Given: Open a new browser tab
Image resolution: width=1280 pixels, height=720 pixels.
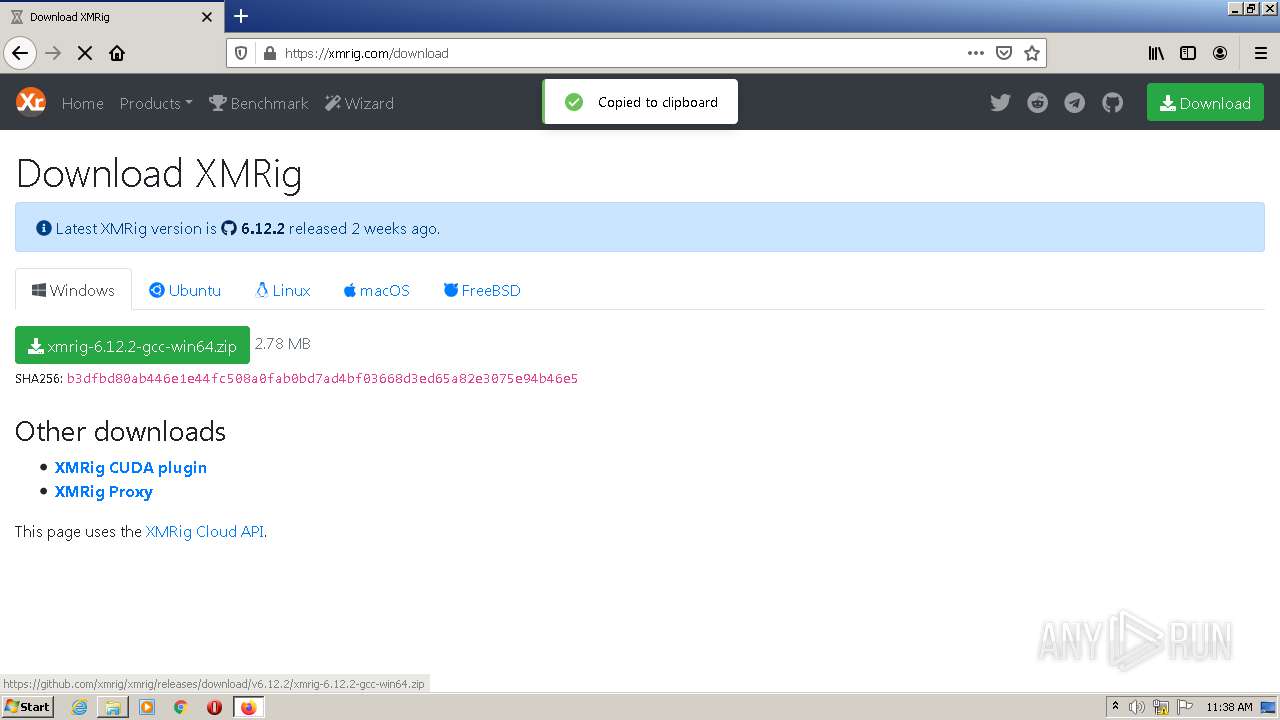Looking at the screenshot, I should click(241, 16).
